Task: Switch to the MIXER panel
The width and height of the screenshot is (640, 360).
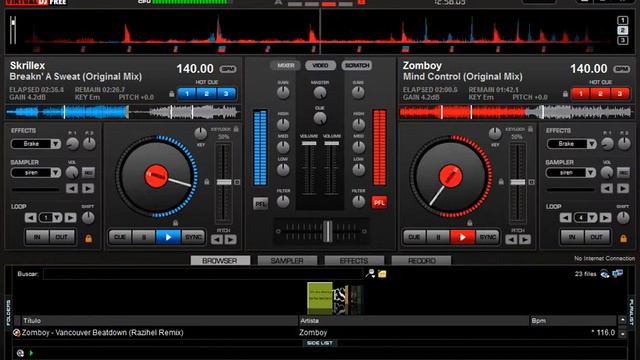Action: tap(285, 66)
